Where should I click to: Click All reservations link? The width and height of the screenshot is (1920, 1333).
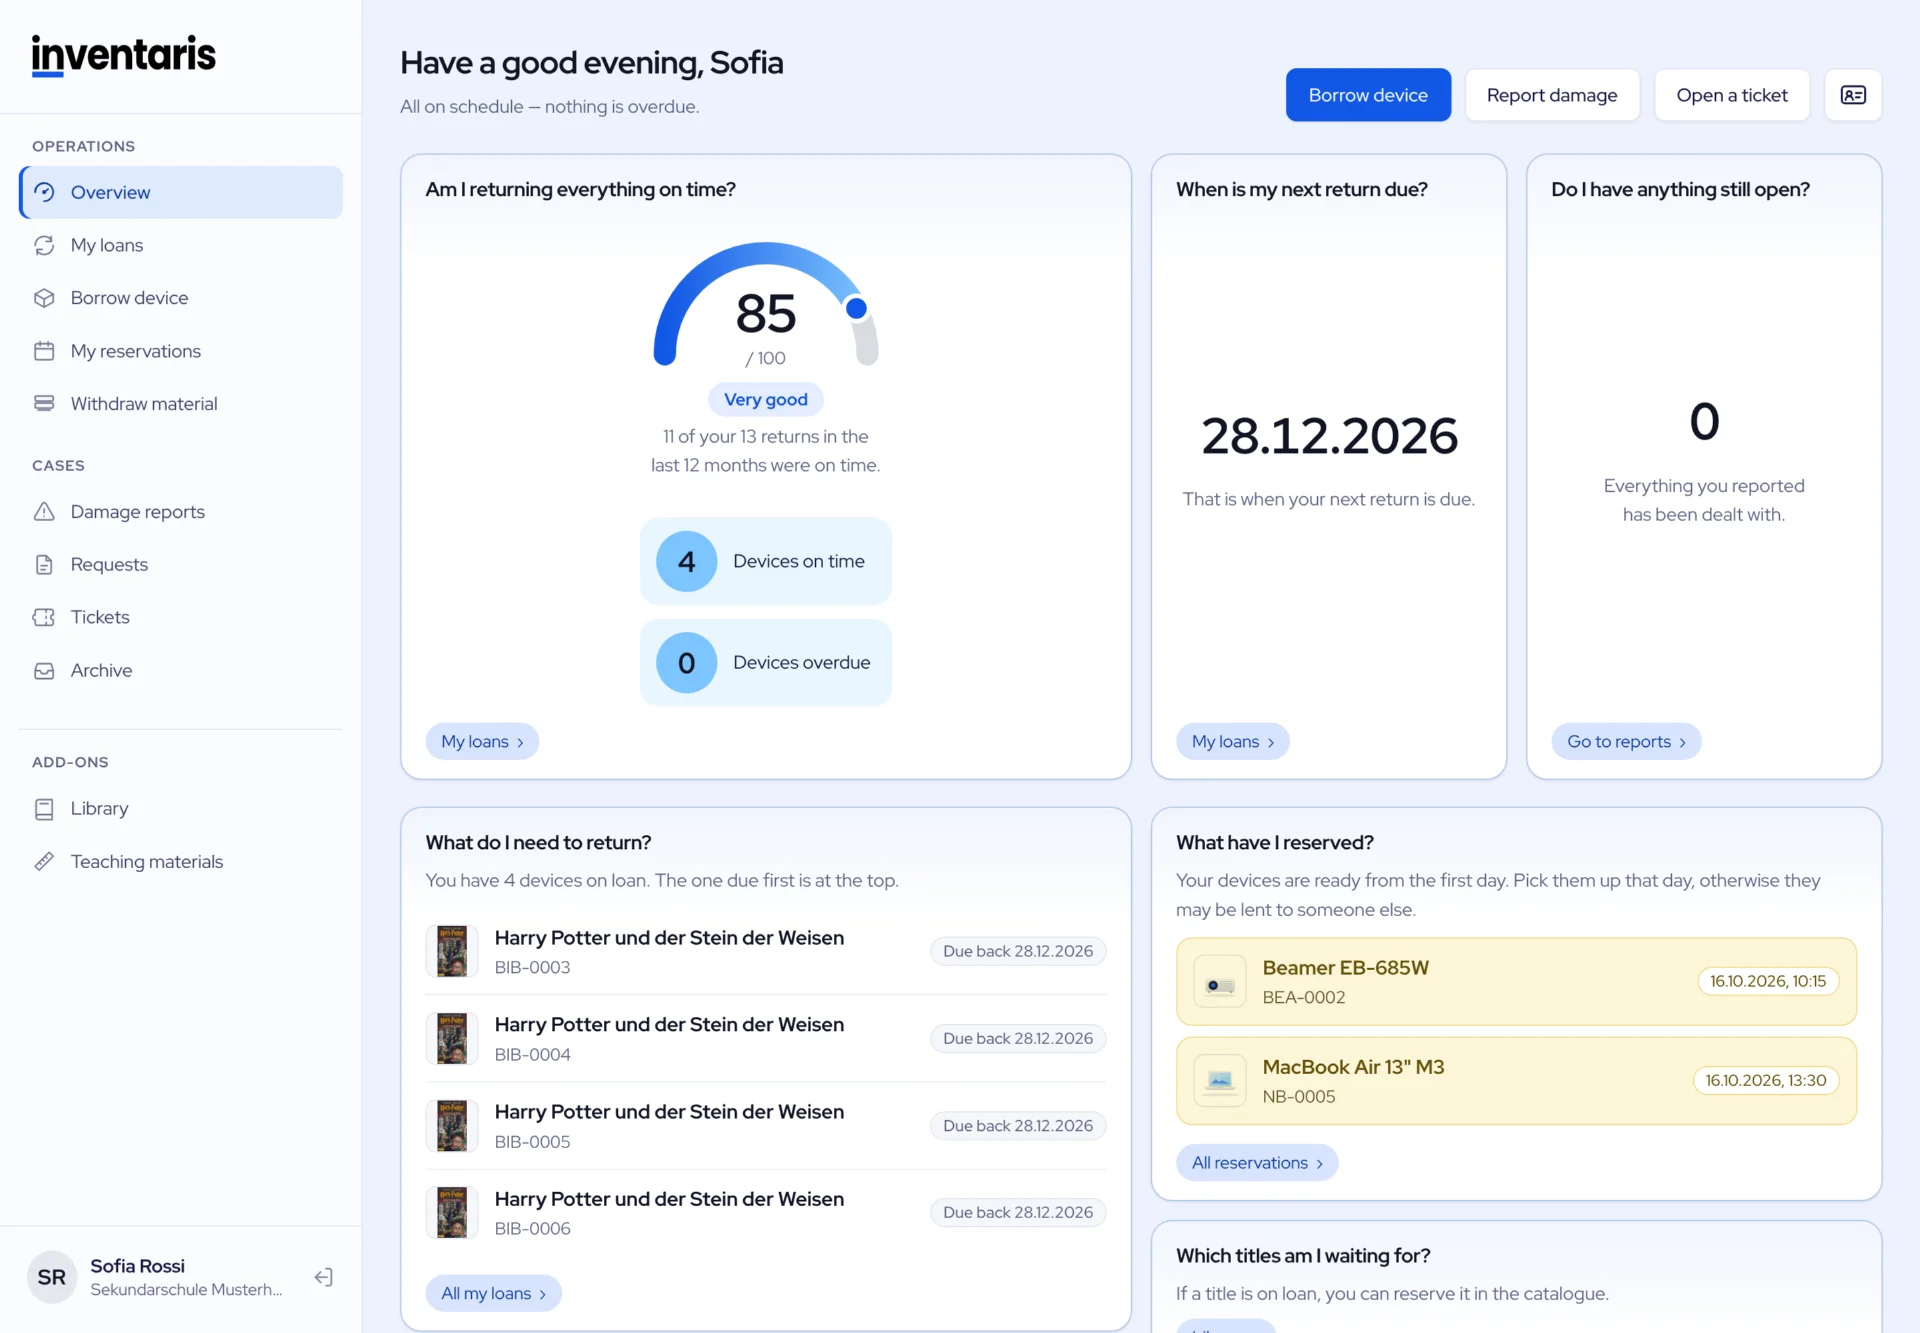pos(1257,1163)
